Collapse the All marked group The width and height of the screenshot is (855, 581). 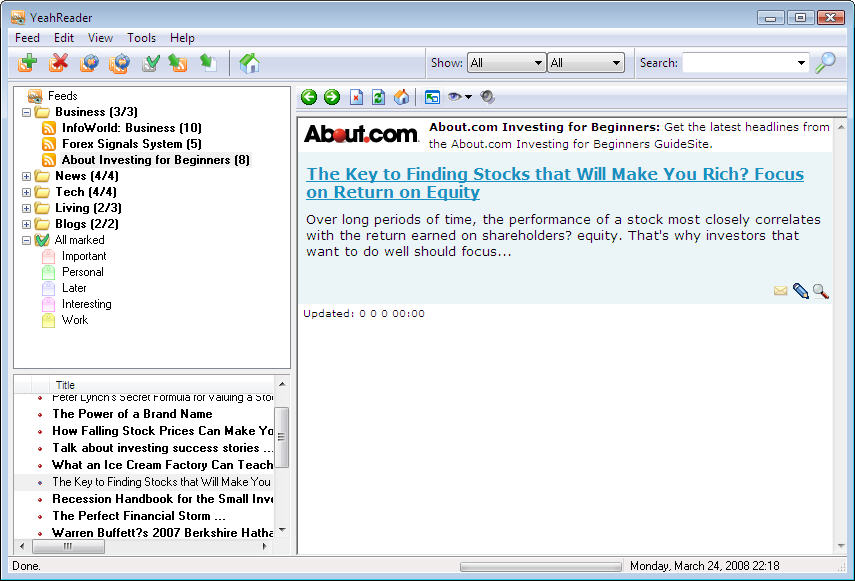pos(26,240)
